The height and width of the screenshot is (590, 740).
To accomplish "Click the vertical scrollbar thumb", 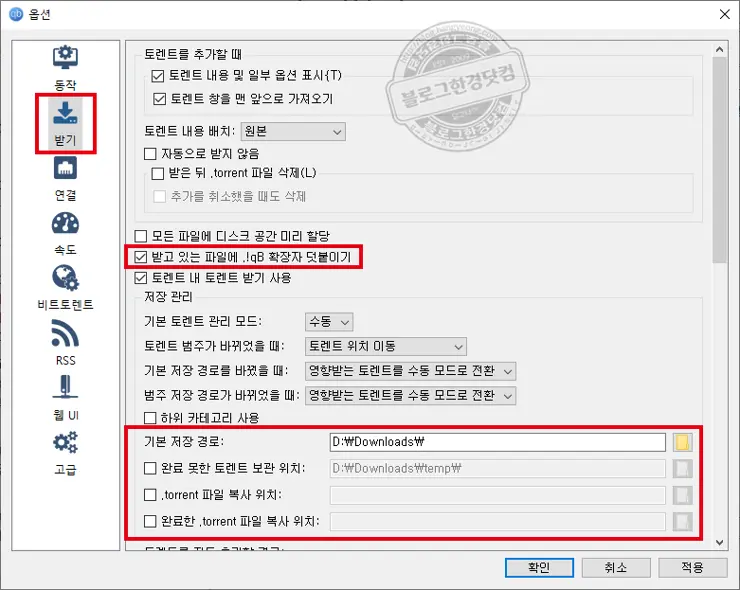I will [719, 160].
